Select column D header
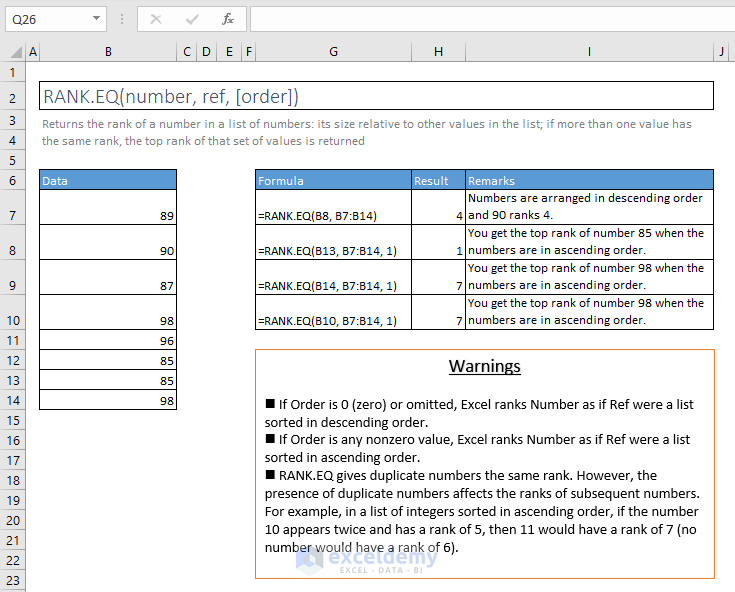This screenshot has width=735, height=592. coord(206,52)
